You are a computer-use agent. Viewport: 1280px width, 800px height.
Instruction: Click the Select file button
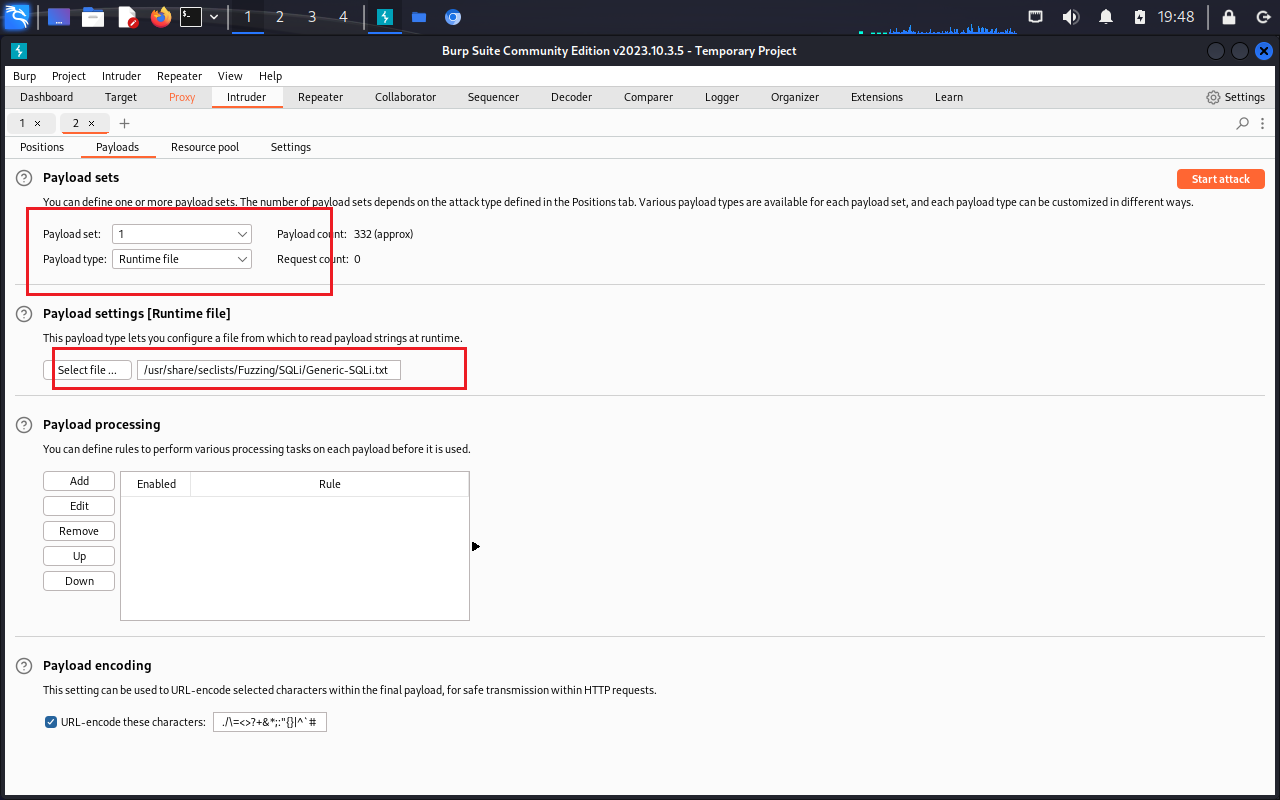[x=88, y=370]
